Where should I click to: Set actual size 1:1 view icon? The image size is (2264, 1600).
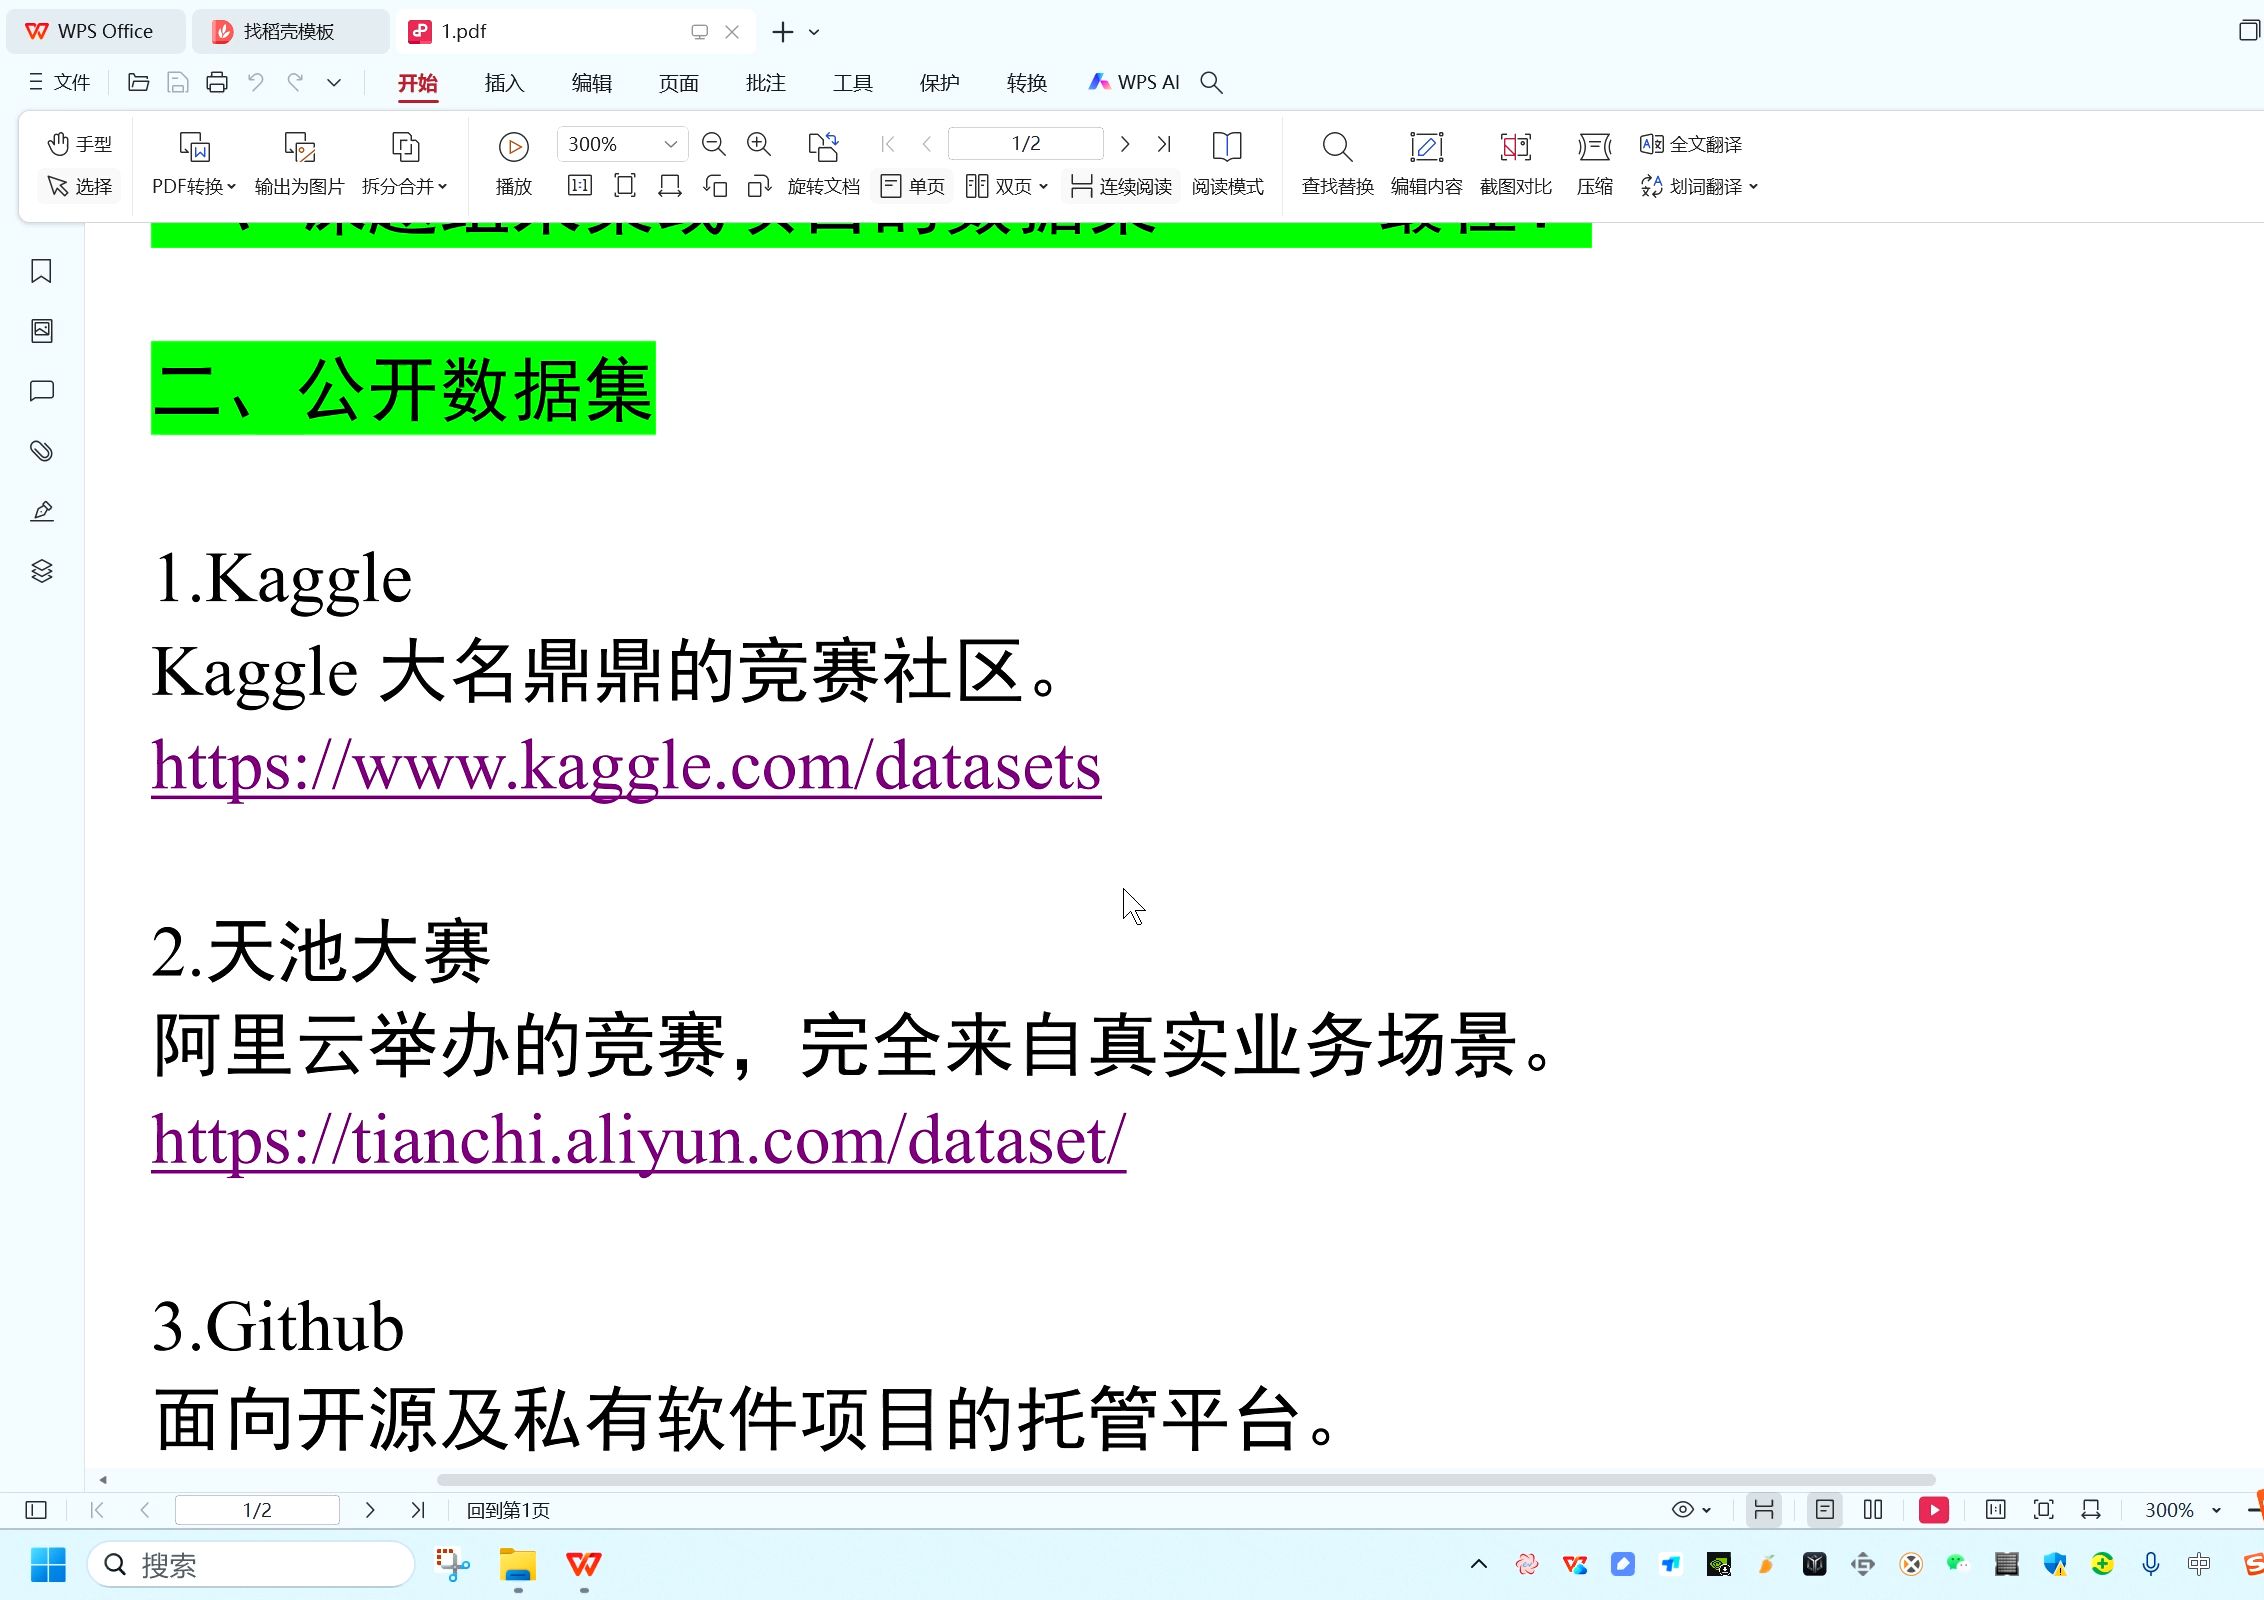click(580, 185)
